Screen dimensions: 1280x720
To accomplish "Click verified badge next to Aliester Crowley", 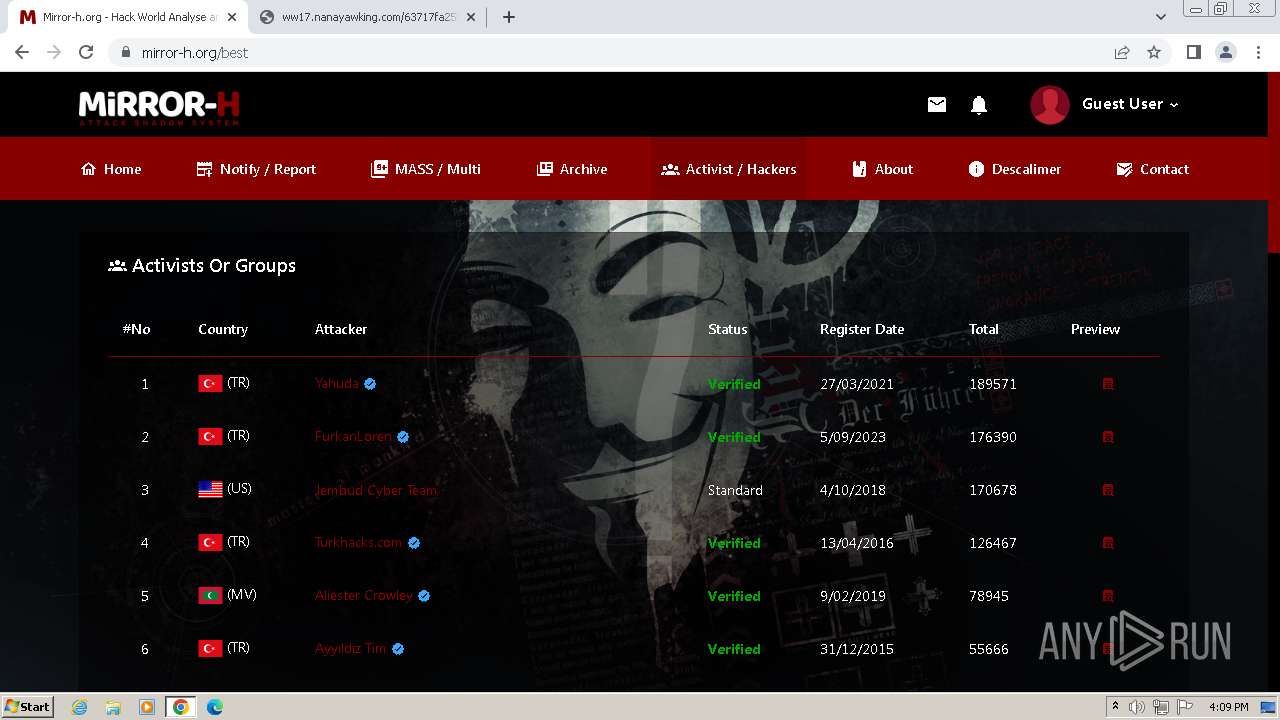I will 424,596.
